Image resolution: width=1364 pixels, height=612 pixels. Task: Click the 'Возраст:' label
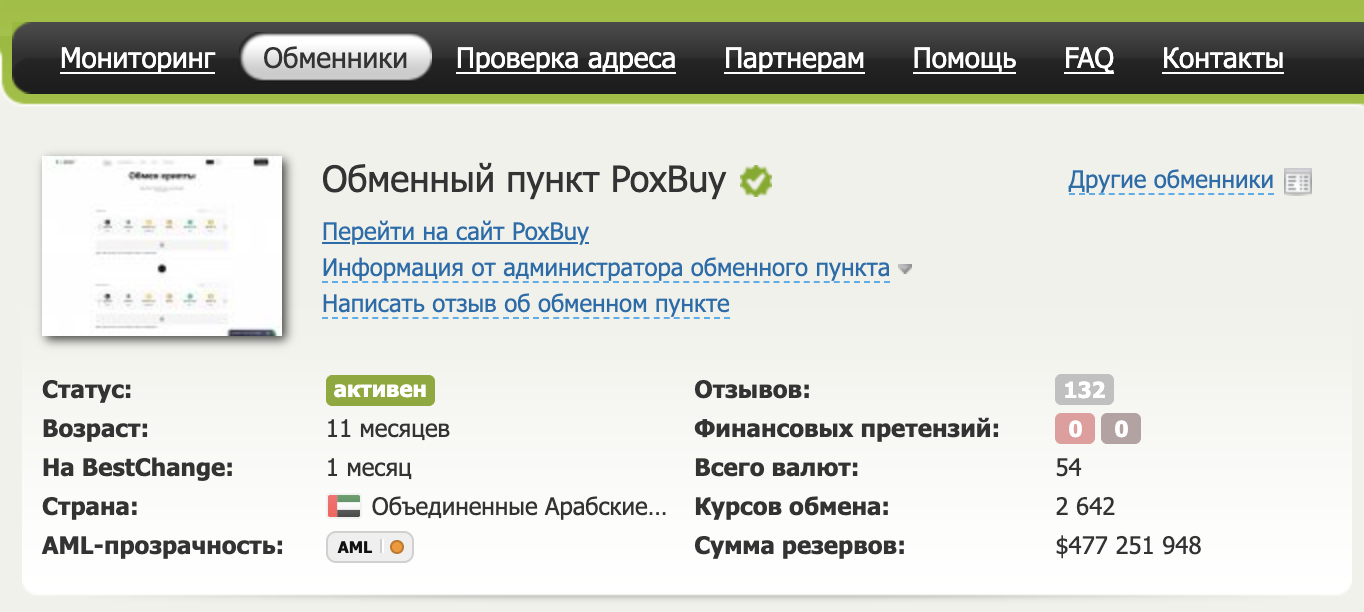95,430
